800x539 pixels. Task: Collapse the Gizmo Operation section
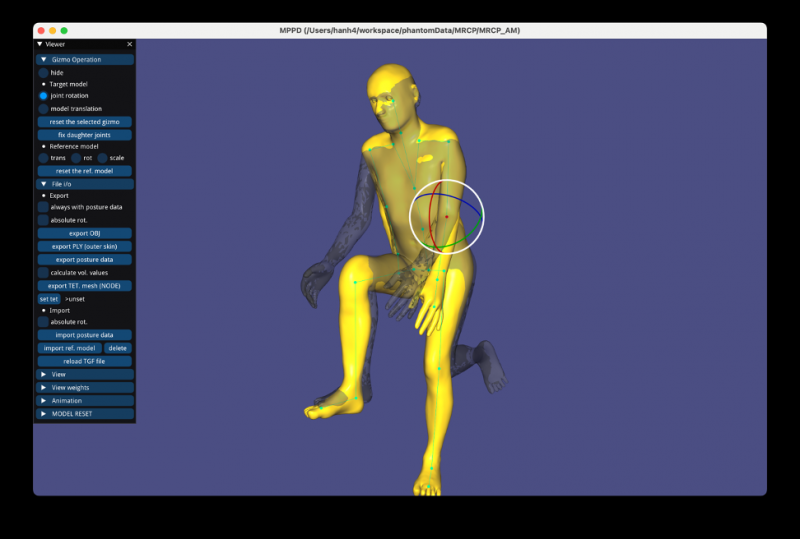coord(44,60)
